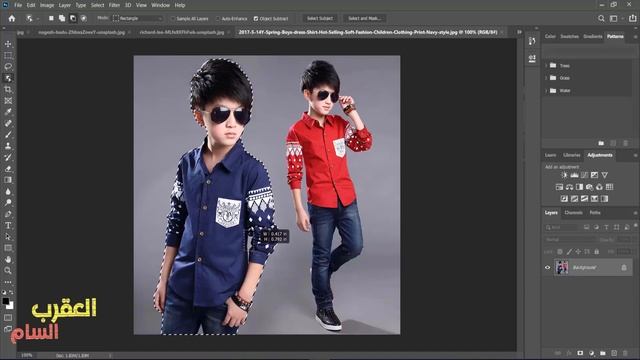640x360 pixels.
Task: Select the Zoom tool
Action: [x=8, y=271]
